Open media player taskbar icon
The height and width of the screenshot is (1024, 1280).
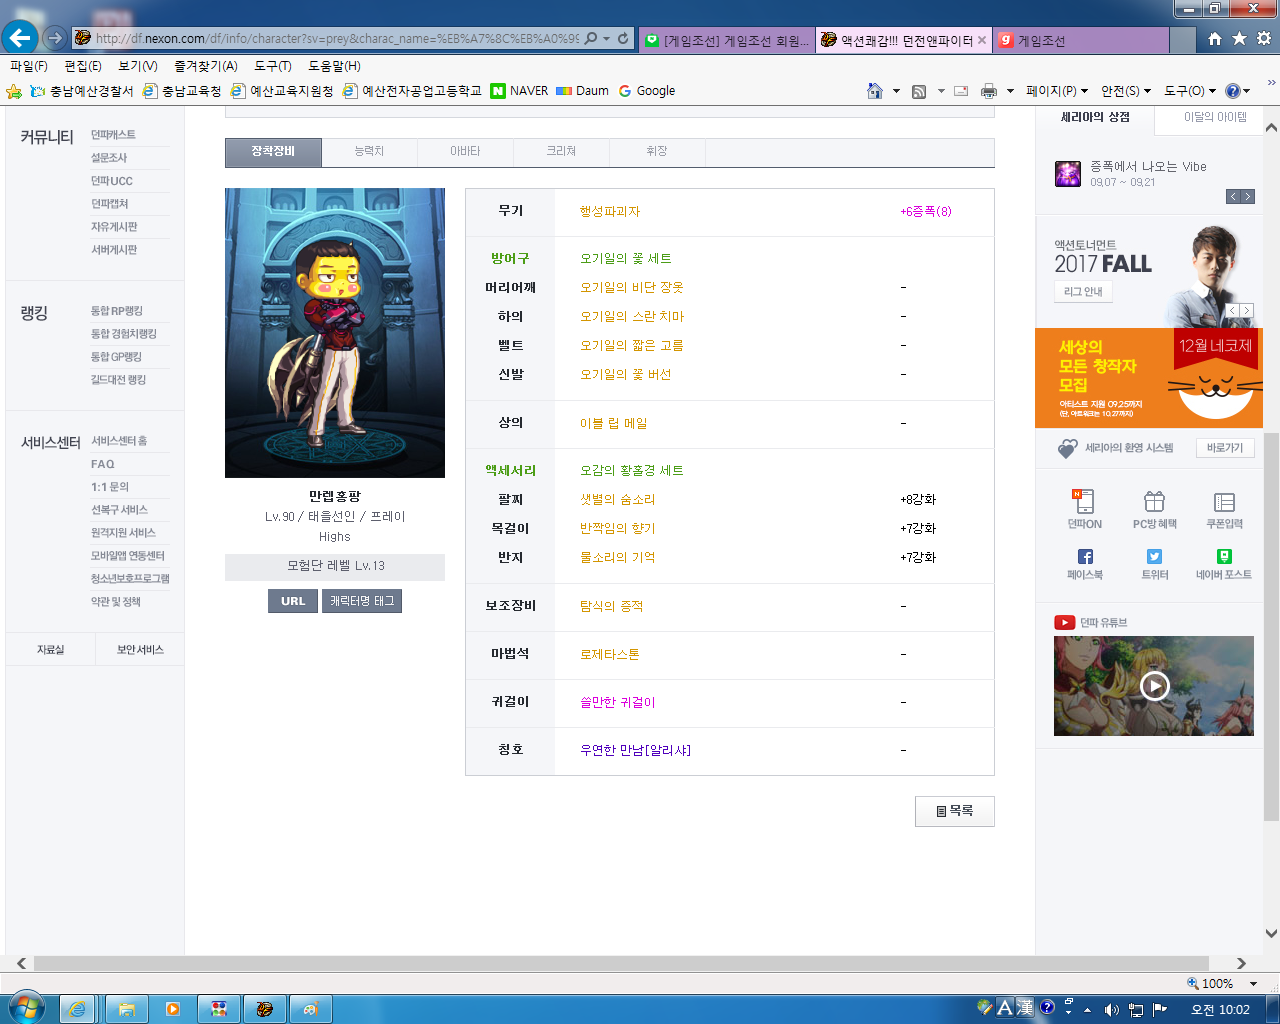click(x=172, y=1009)
